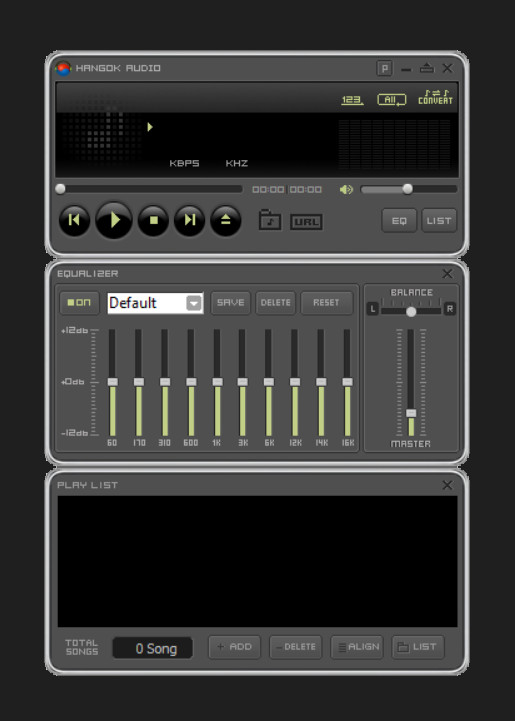Stop playback with the Stop button
The height and width of the screenshot is (721, 515).
[x=153, y=220]
